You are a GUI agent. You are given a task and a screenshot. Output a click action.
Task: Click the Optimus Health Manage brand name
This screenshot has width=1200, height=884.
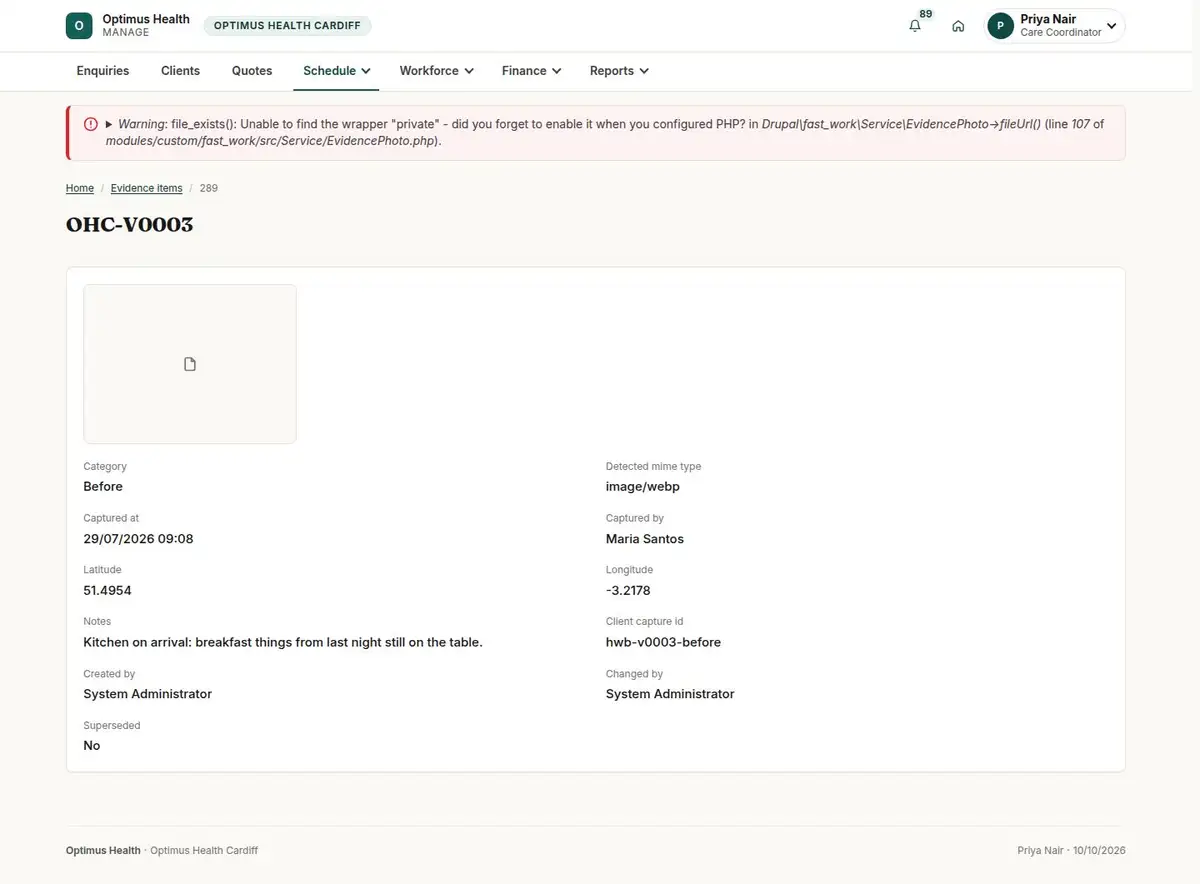(146, 26)
